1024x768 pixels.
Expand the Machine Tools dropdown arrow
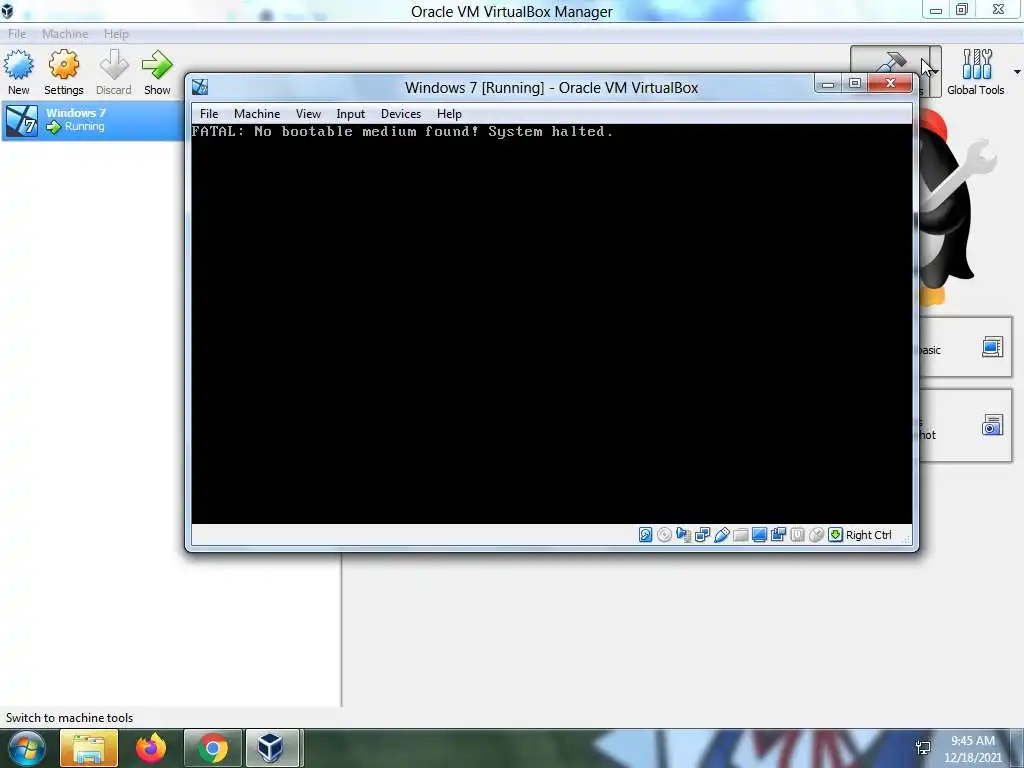coord(935,71)
